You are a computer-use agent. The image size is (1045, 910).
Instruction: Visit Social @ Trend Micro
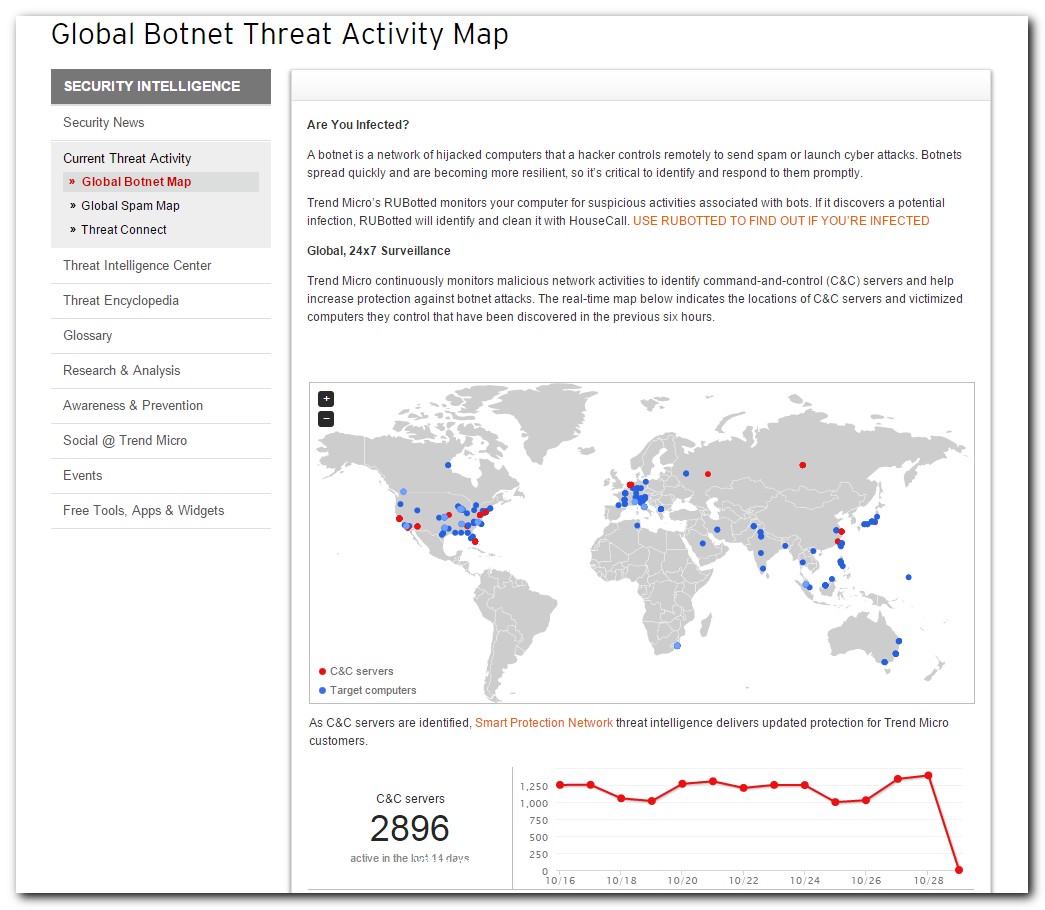[x=125, y=440]
